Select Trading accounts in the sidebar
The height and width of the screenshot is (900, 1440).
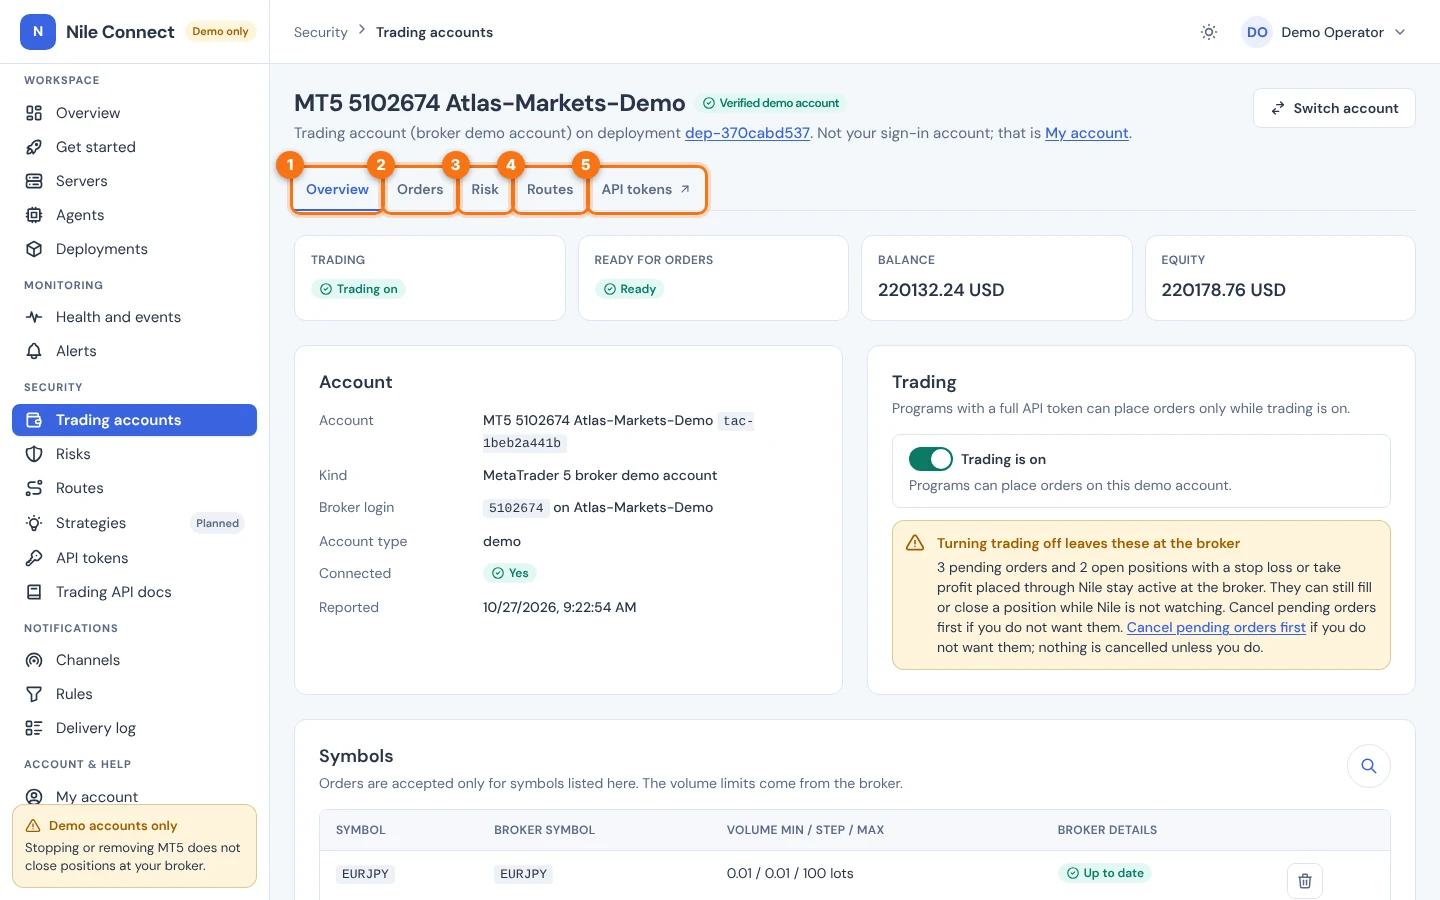pos(134,420)
